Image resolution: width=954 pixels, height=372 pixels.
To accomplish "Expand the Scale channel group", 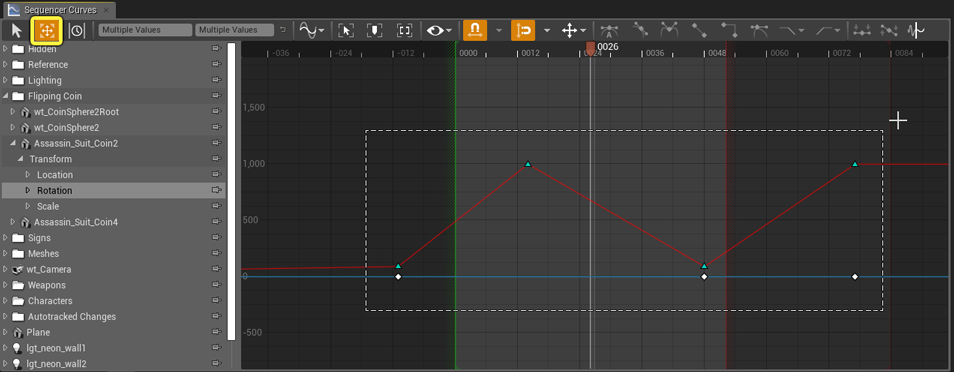I will pyautogui.click(x=28, y=206).
